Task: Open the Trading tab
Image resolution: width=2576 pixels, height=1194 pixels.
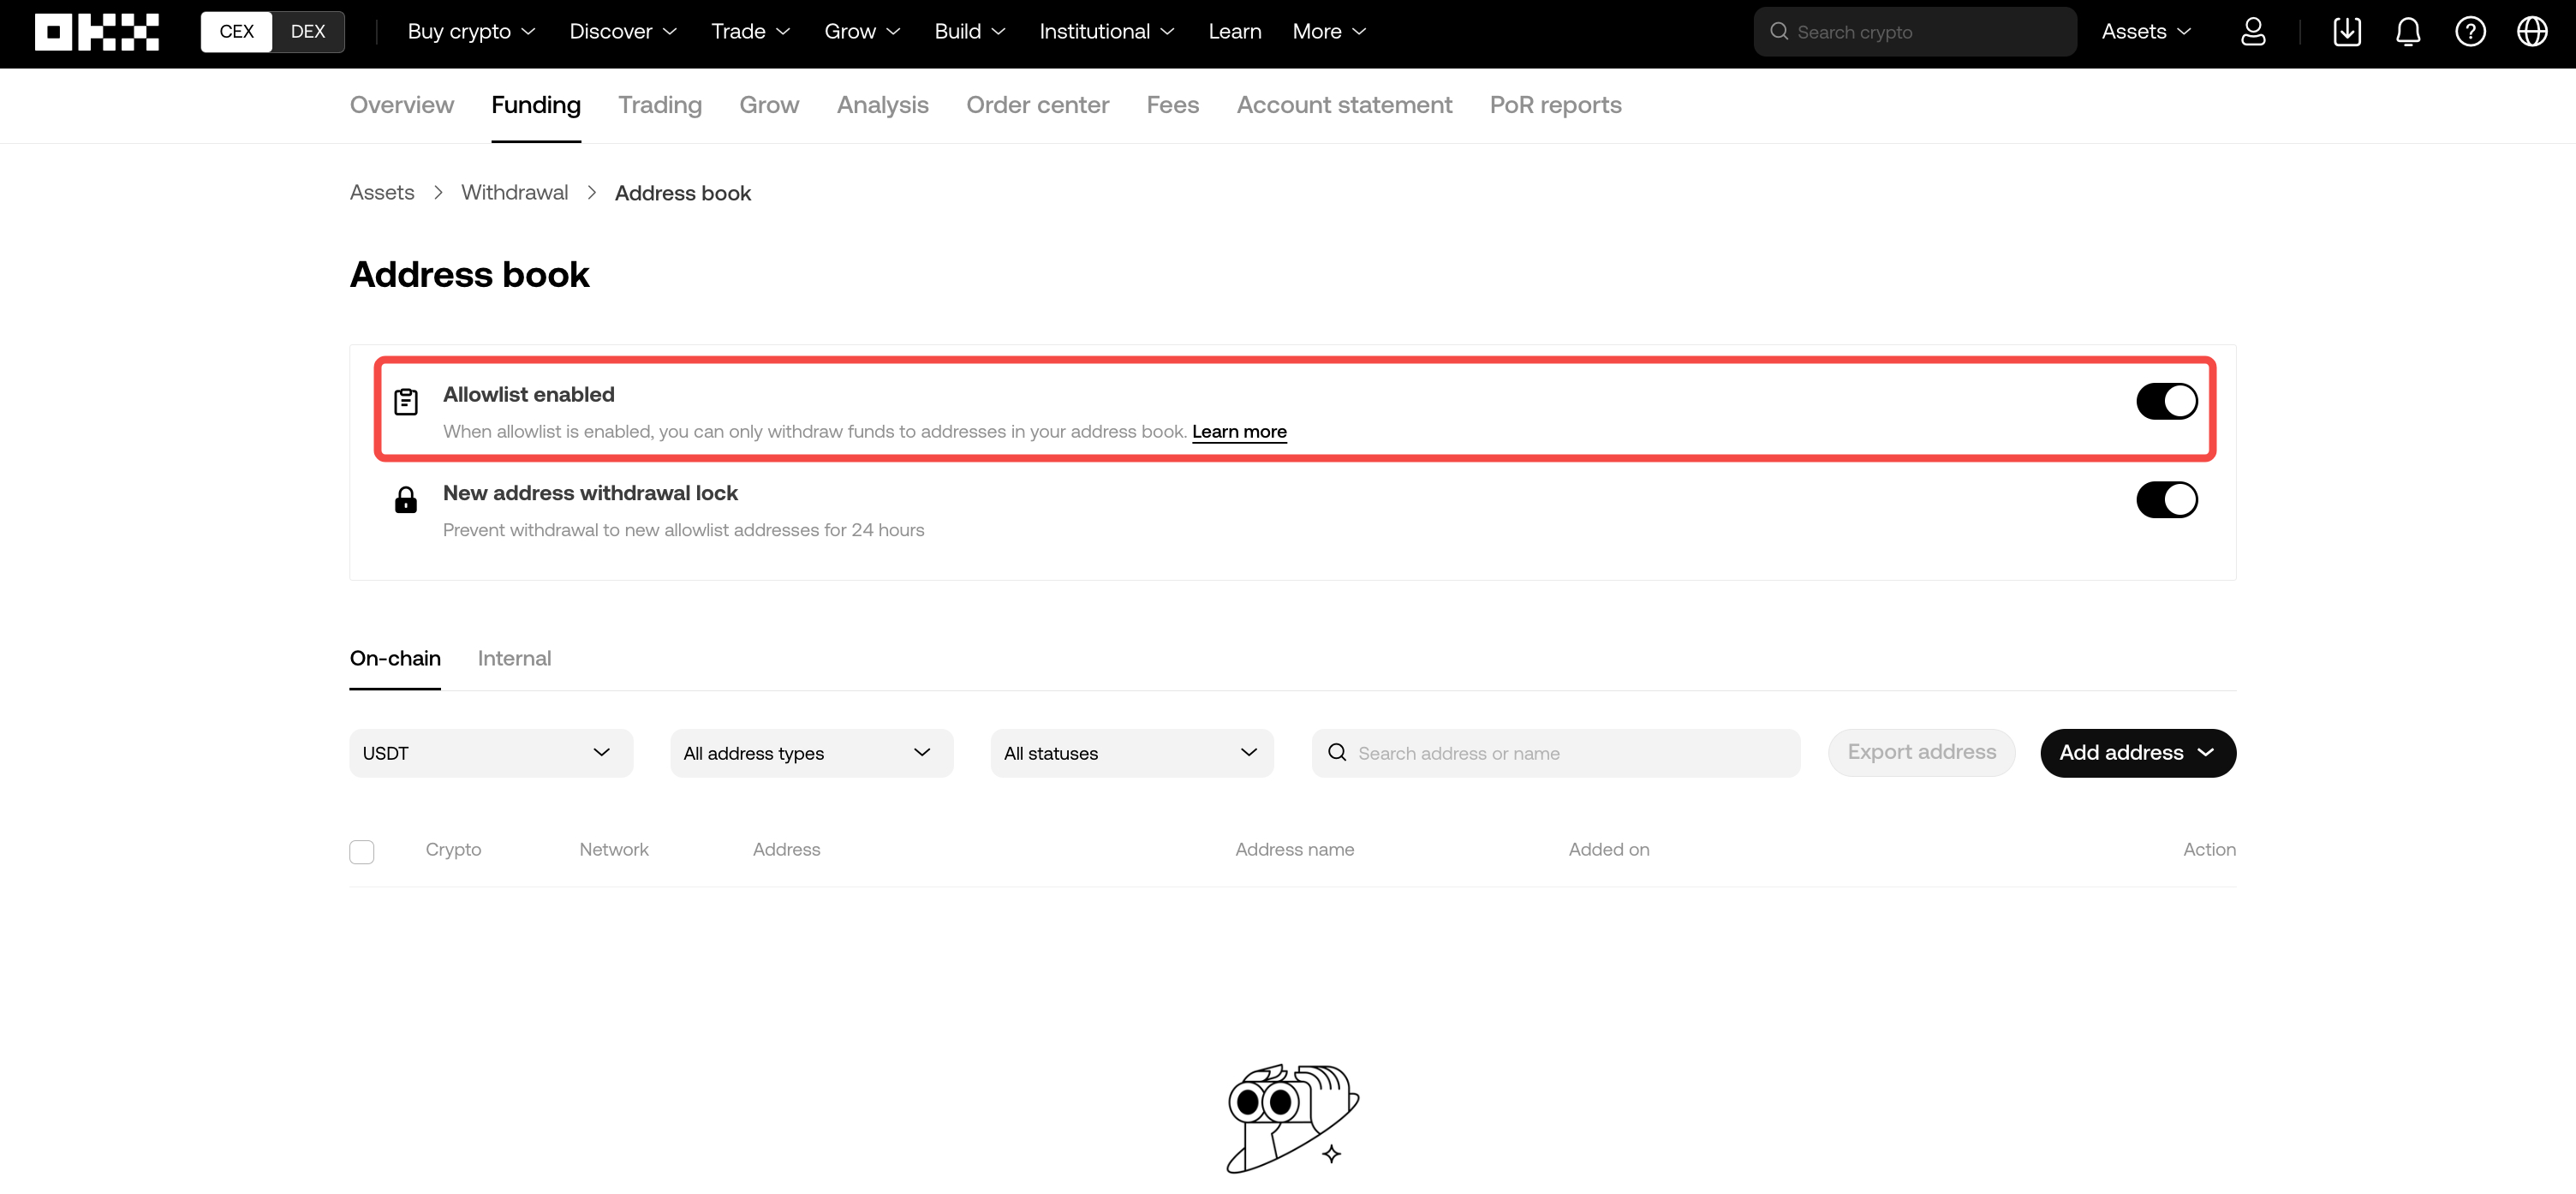Action: click(x=659, y=105)
